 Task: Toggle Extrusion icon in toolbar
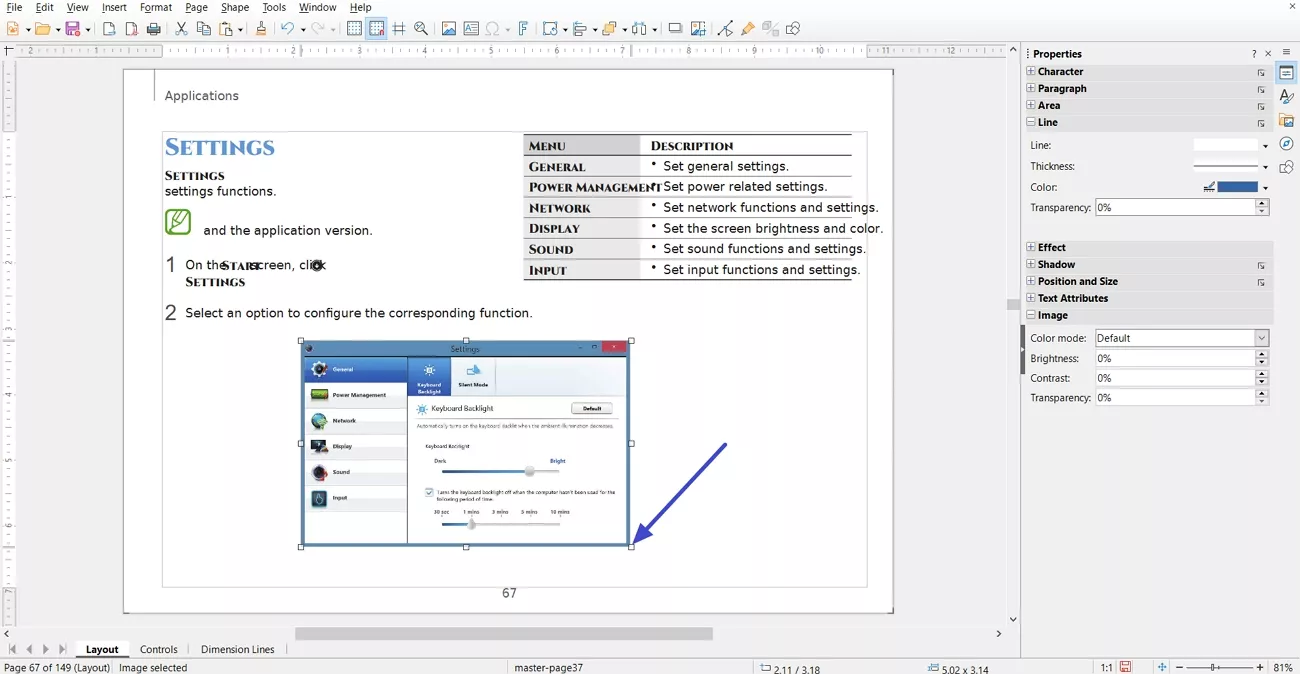point(771,29)
